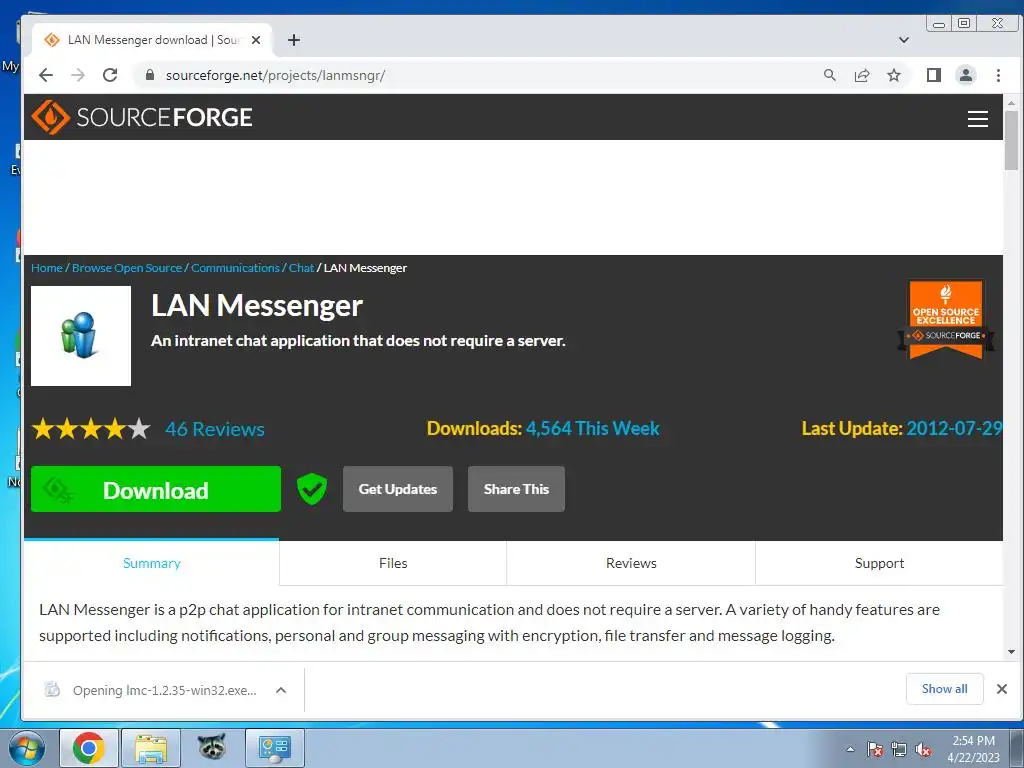Screen dimensions: 1024x768
Task: Open the hamburger menu in the SourceForge header
Action: (x=977, y=118)
